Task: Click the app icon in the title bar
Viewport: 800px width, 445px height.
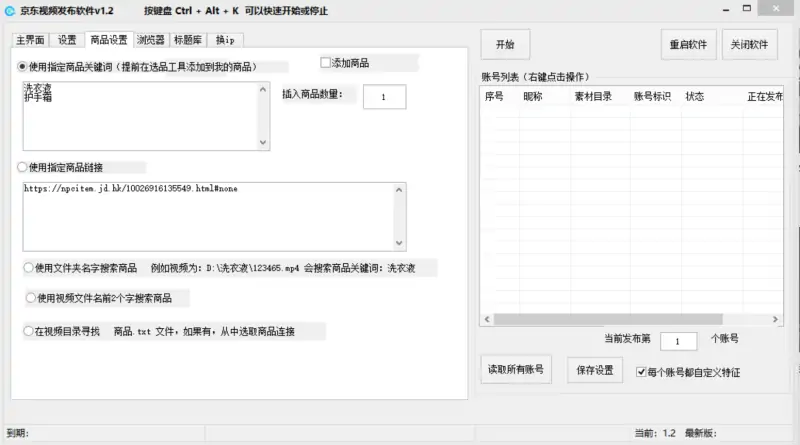Action: tap(11, 10)
